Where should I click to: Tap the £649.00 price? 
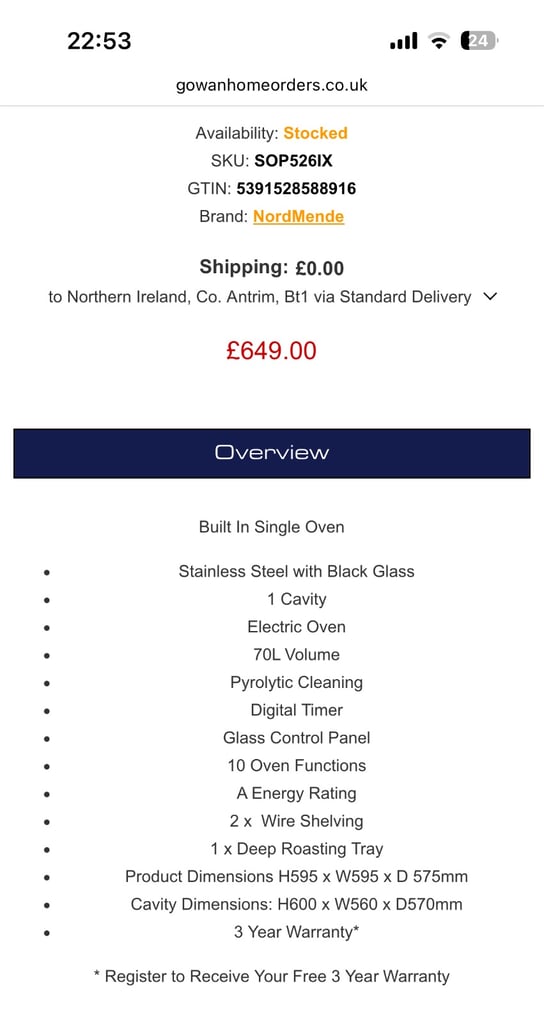pyautogui.click(x=272, y=351)
